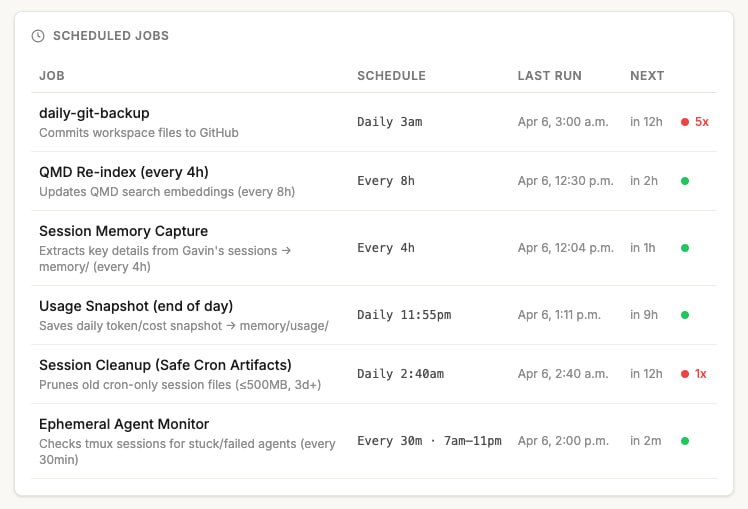The width and height of the screenshot is (748, 509).
Task: Click 'Prunes old cron-only session files' description
Action: click(180, 385)
